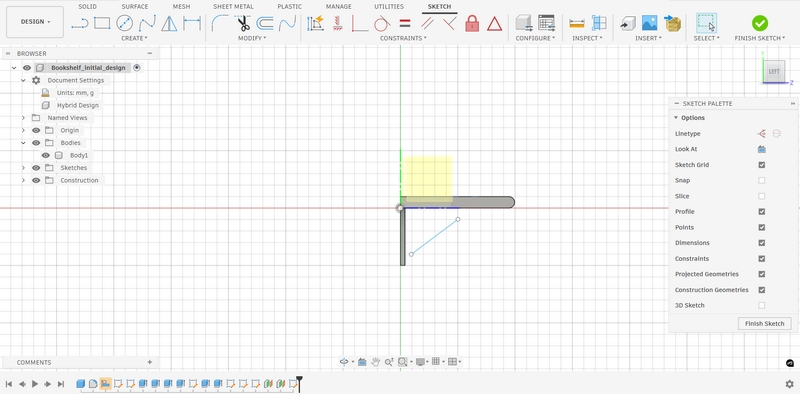
Task: Expand the Construction folder
Action: point(23,180)
